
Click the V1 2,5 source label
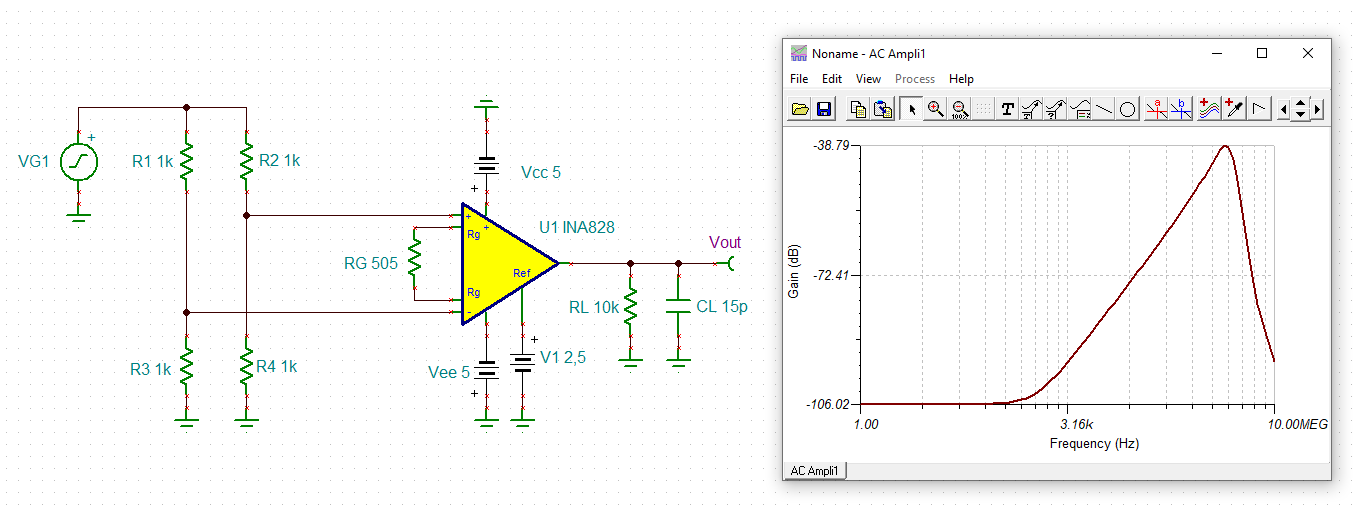[565, 357]
